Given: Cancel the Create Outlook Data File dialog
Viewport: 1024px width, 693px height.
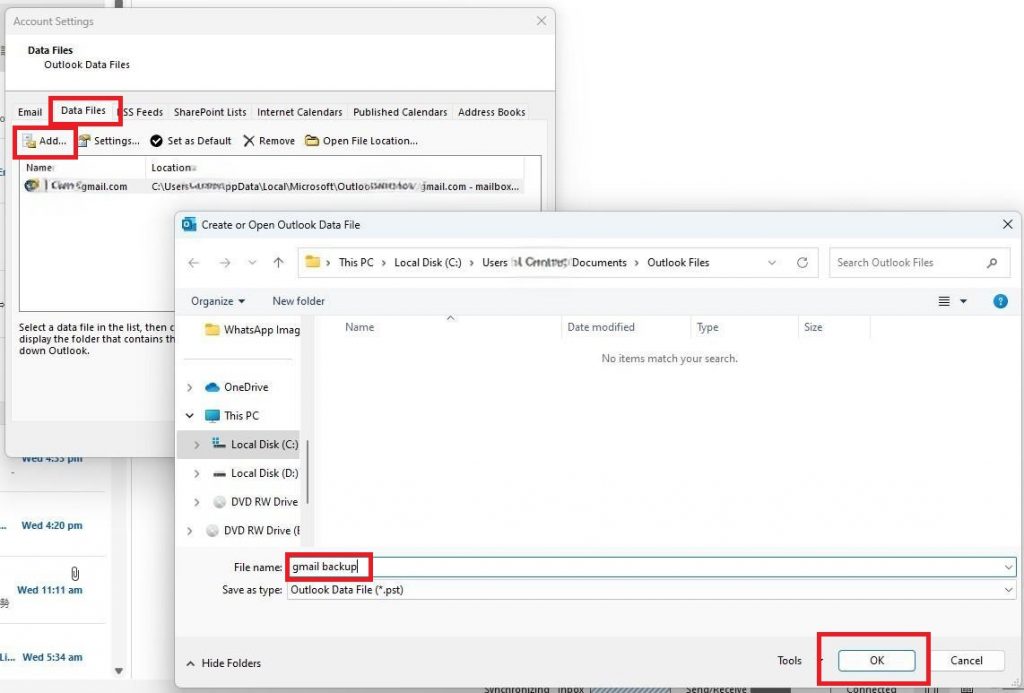Looking at the screenshot, I should (x=966, y=660).
